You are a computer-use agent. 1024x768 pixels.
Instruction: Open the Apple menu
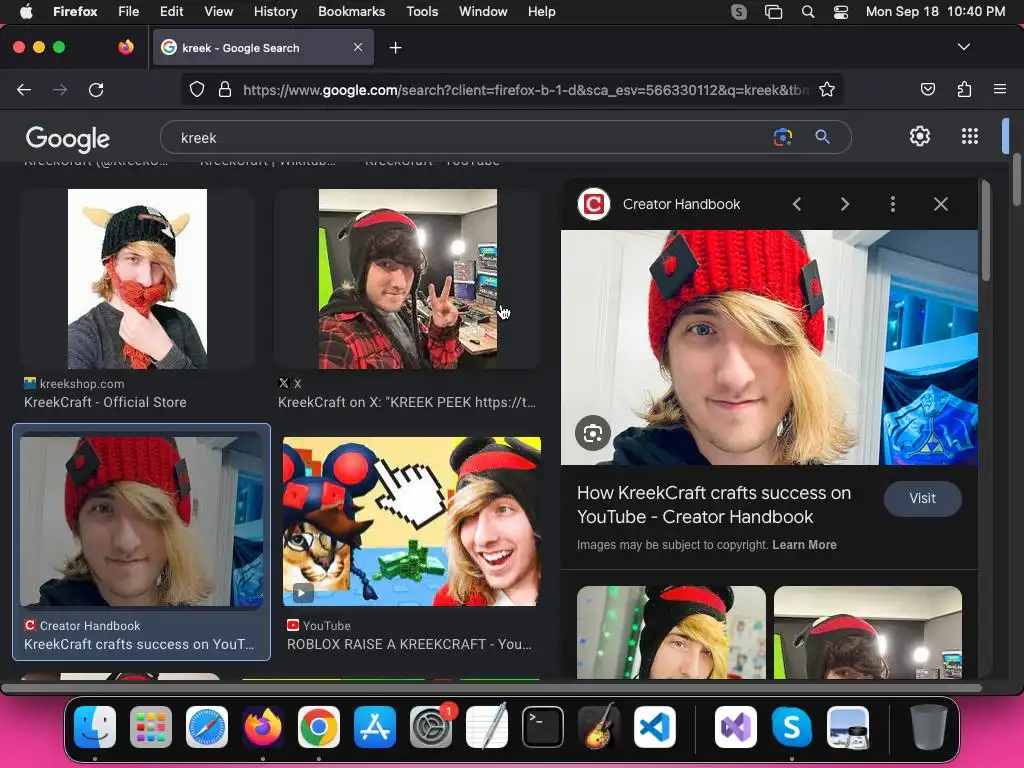[x=25, y=12]
